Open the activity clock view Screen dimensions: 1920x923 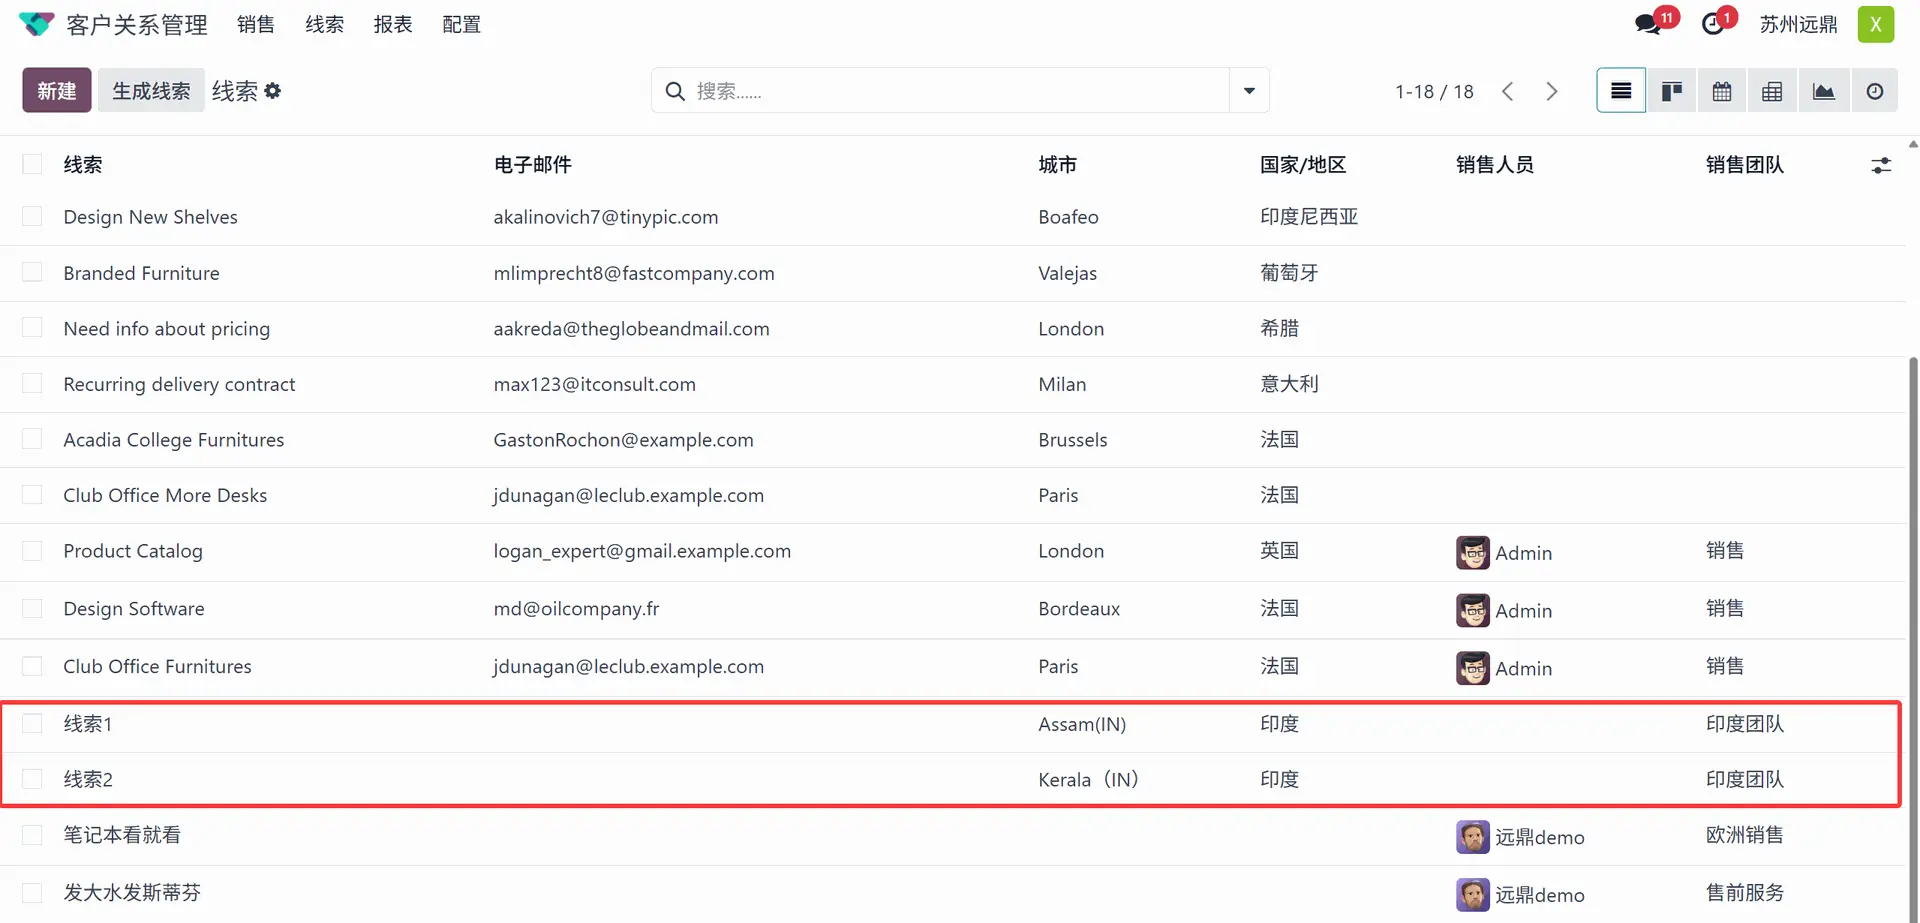pos(1874,91)
